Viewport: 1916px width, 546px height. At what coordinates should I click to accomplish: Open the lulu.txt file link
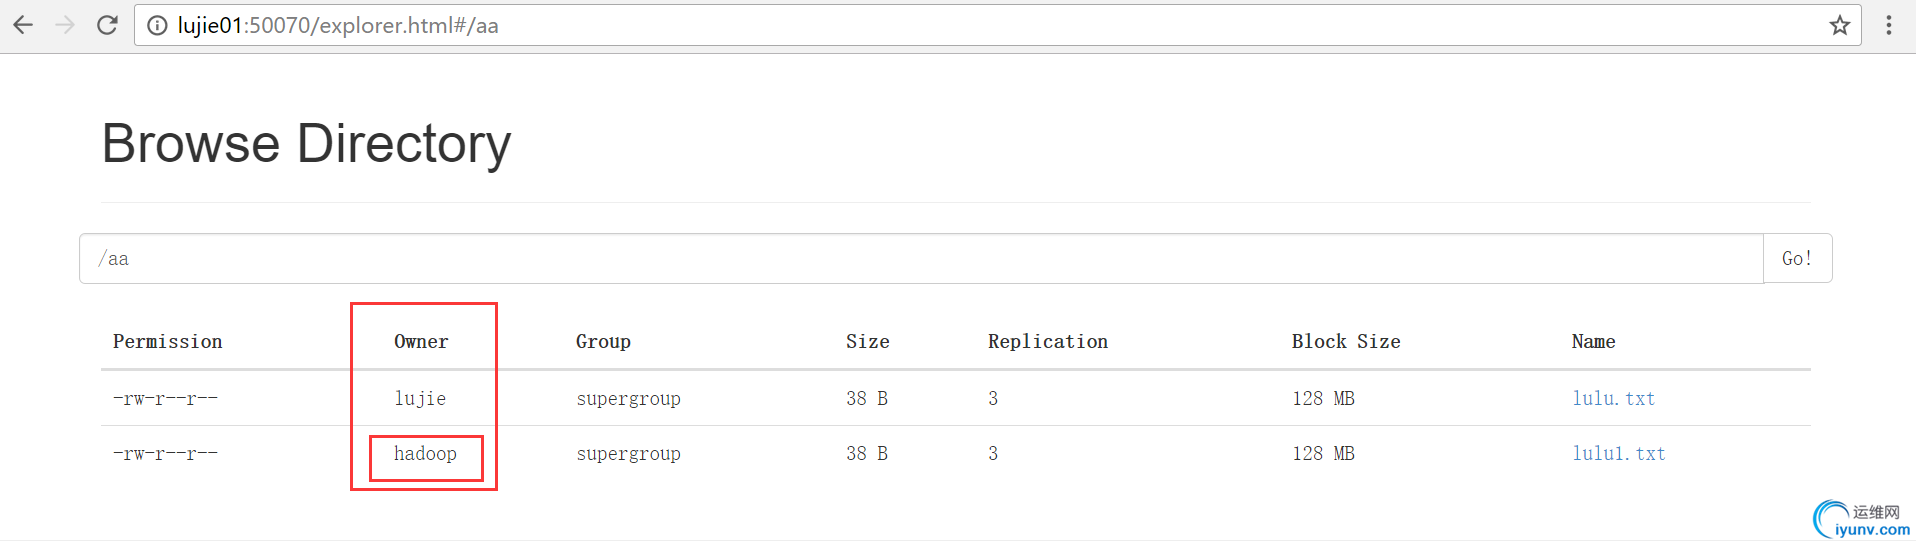pos(1613,398)
